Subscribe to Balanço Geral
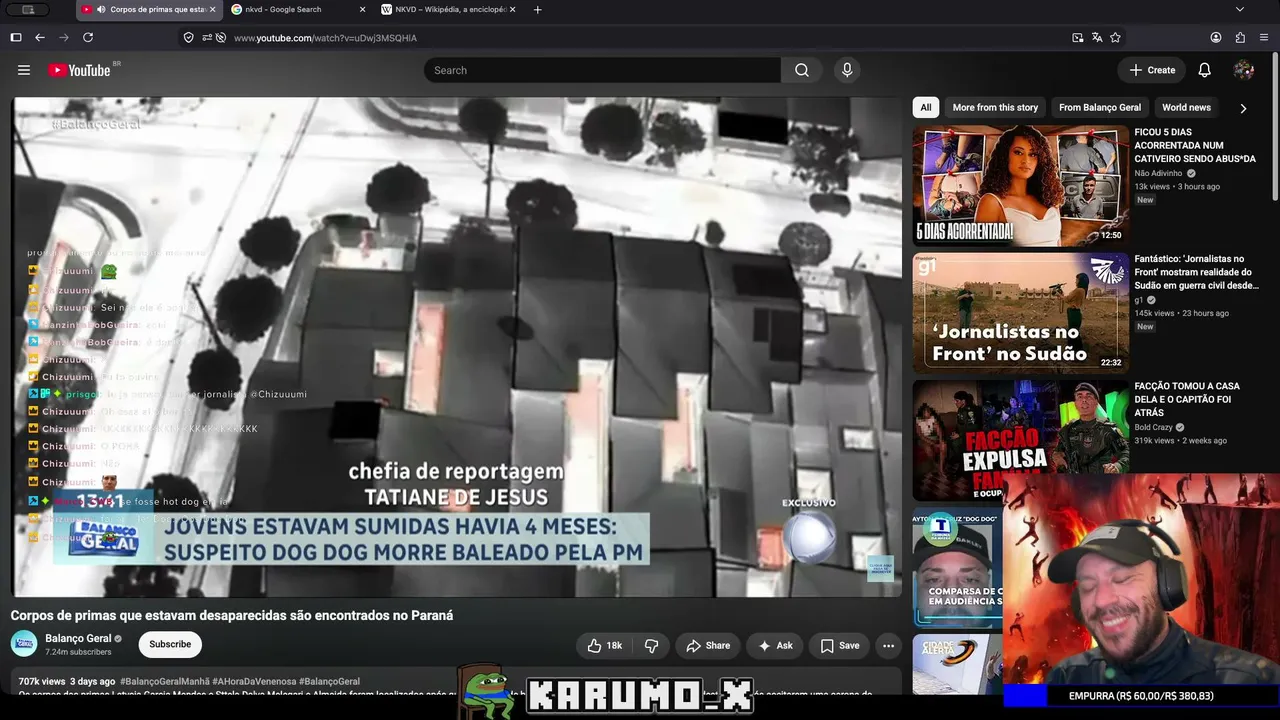Screen dimensions: 1280x720 tap(170, 645)
